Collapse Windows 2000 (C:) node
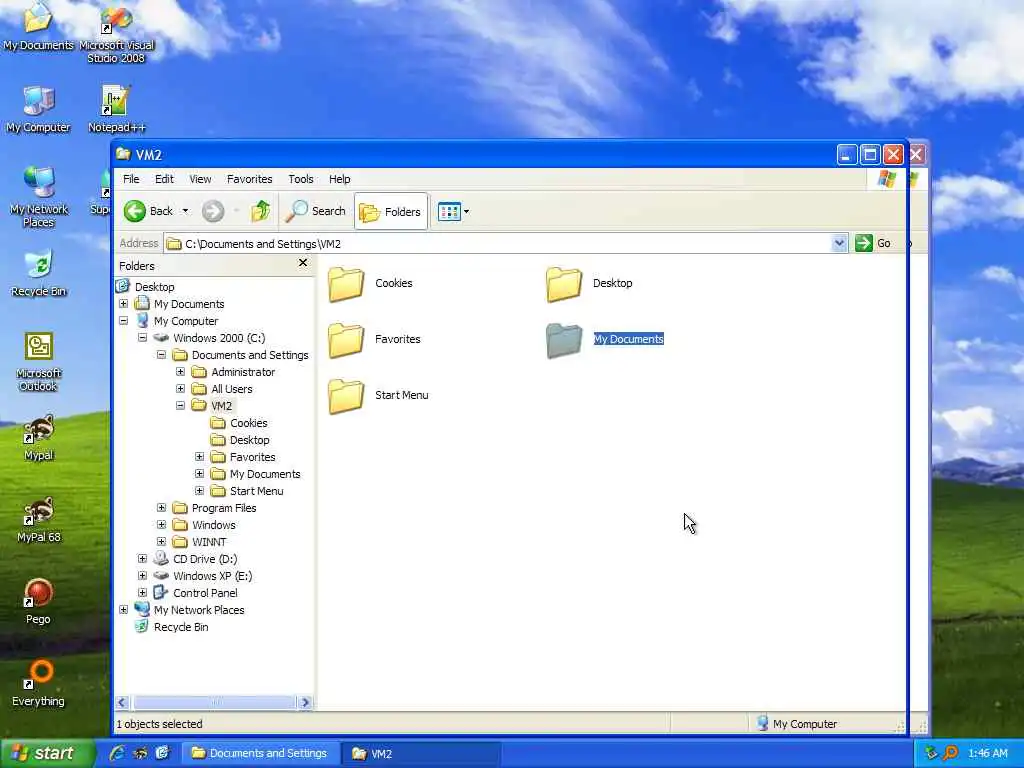This screenshot has width=1024, height=768. click(x=142, y=338)
